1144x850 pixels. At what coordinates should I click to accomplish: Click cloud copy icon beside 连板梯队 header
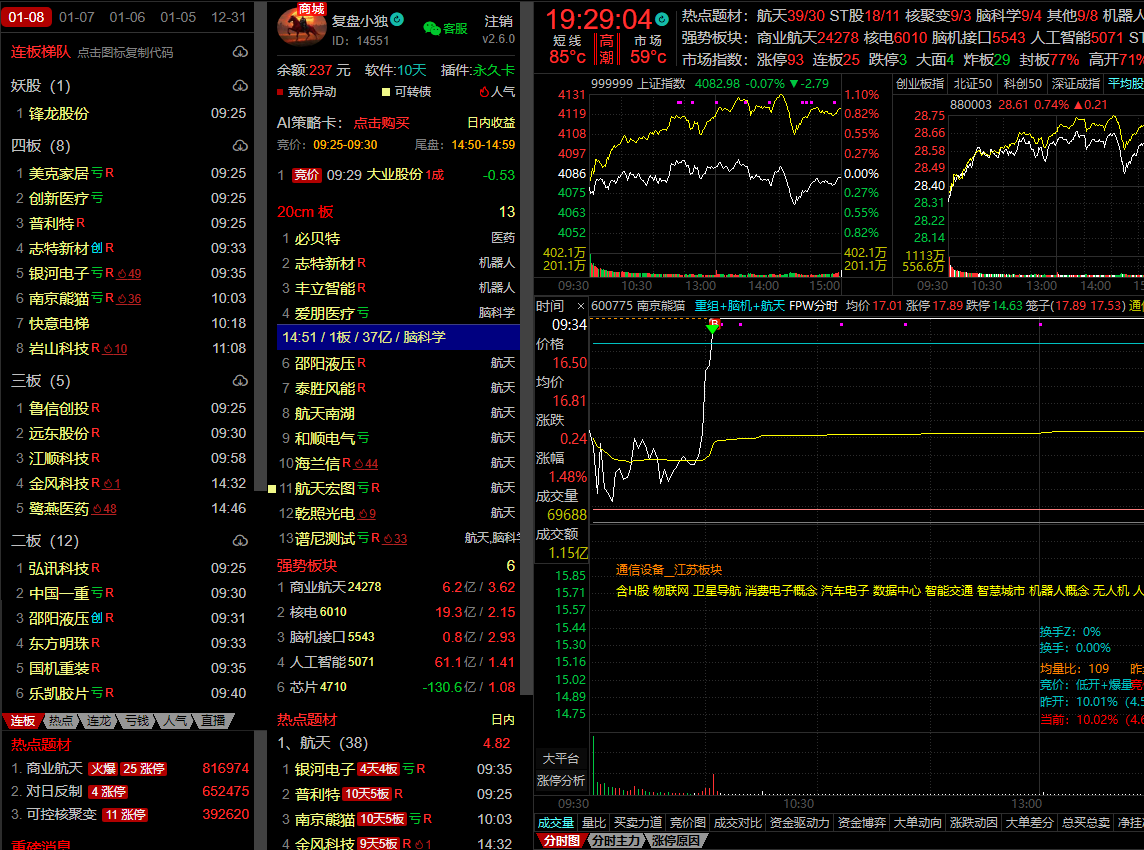pyautogui.click(x=240, y=53)
